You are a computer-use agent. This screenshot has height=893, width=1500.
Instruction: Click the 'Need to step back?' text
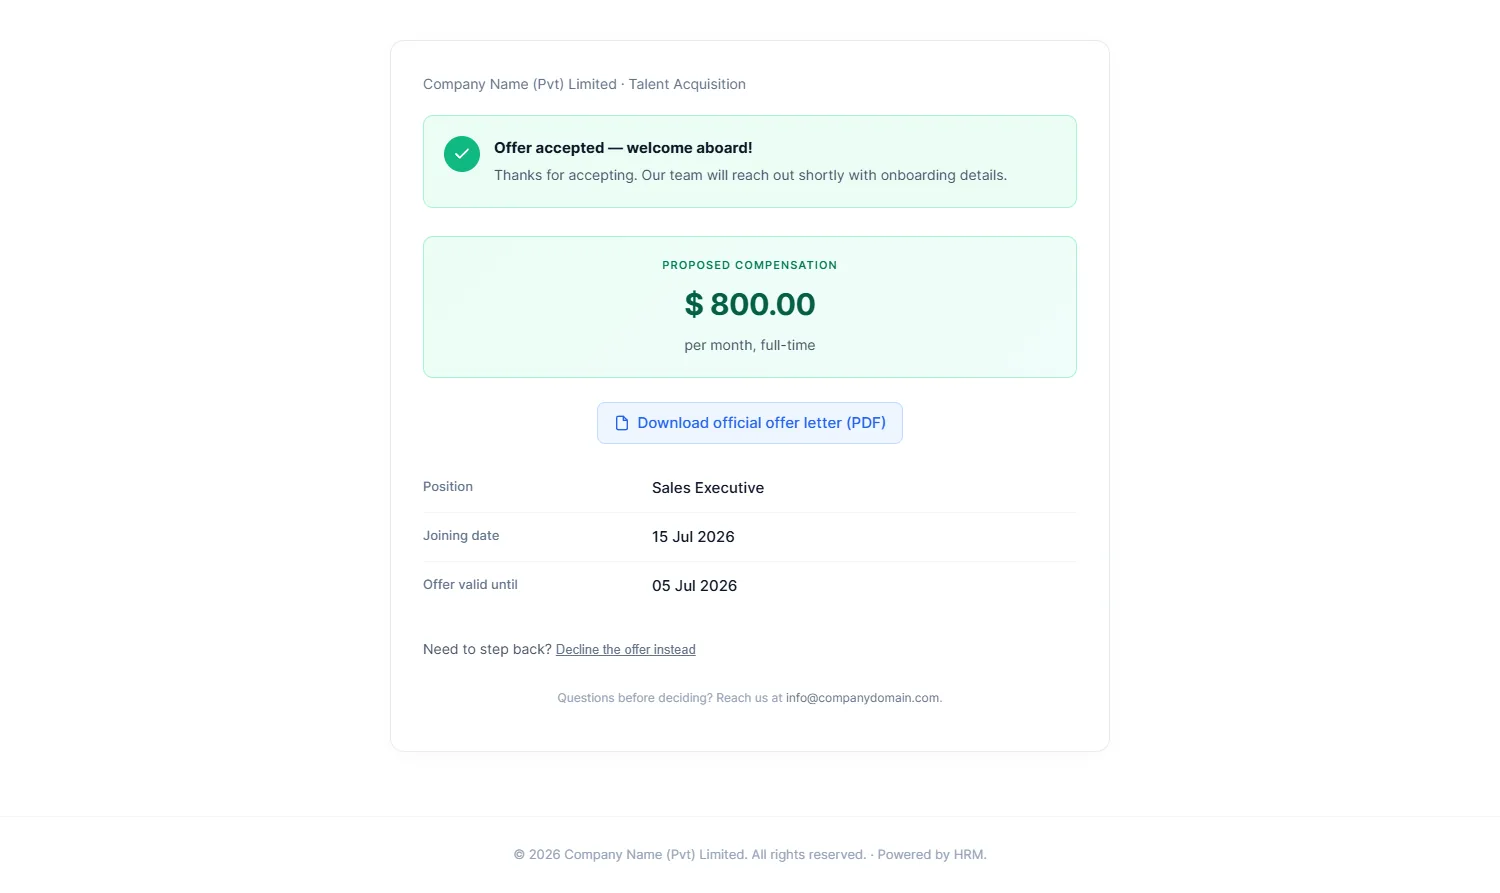[x=487, y=649]
